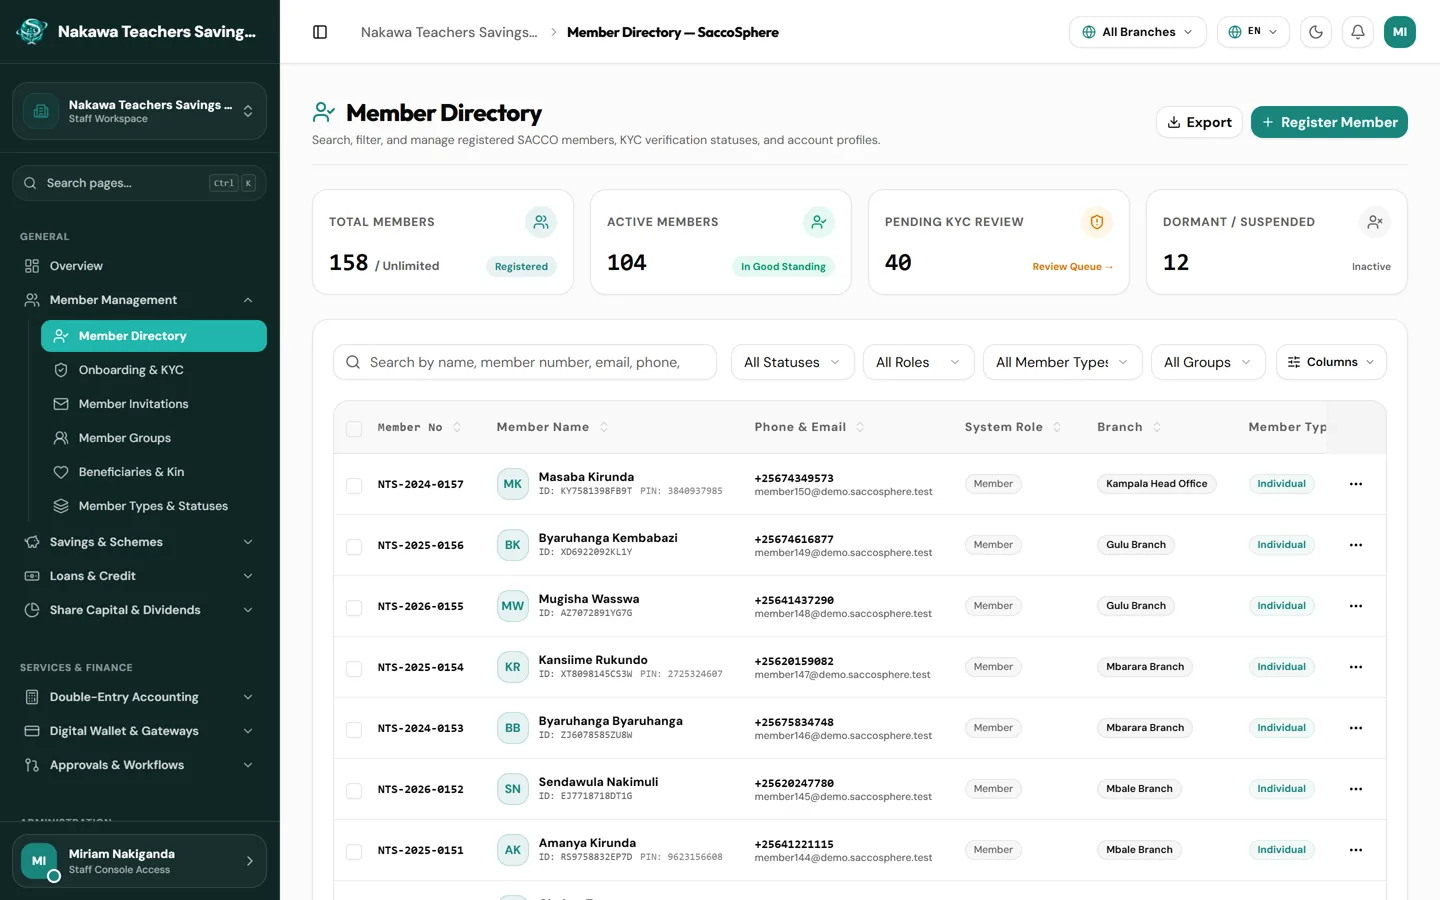The width and height of the screenshot is (1440, 900).
Task: Open the All Roles filter dropdown
Action: (x=918, y=362)
